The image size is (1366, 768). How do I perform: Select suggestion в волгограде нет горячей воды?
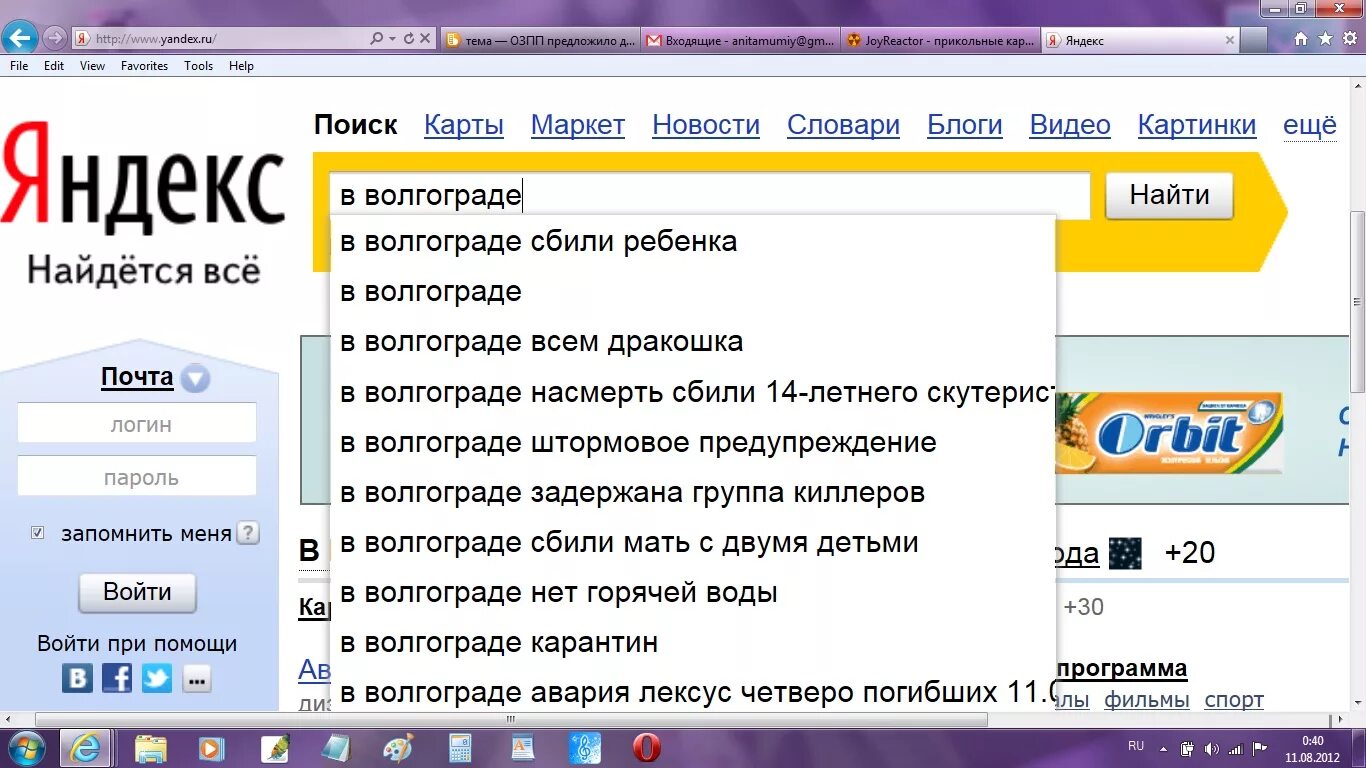click(692, 593)
